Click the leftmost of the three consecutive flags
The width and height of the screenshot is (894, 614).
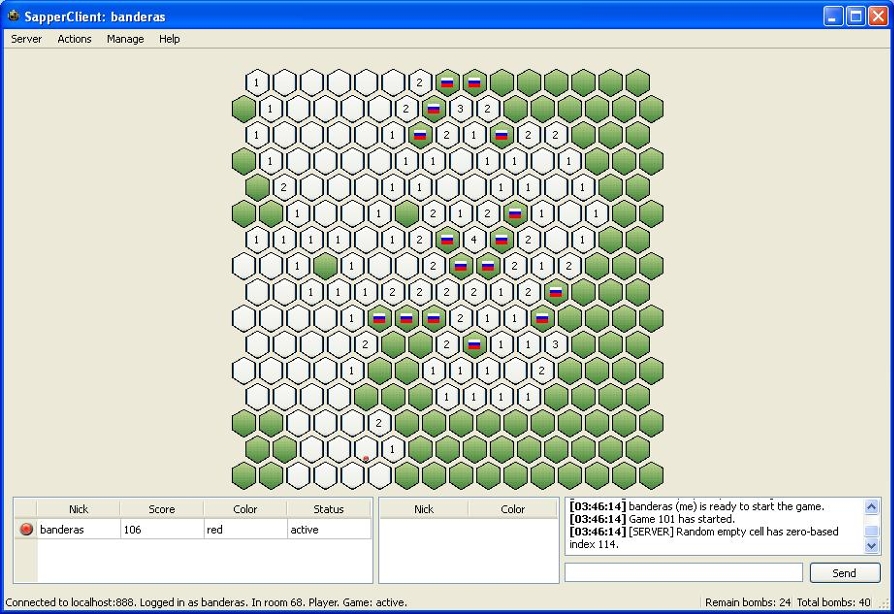tap(379, 318)
